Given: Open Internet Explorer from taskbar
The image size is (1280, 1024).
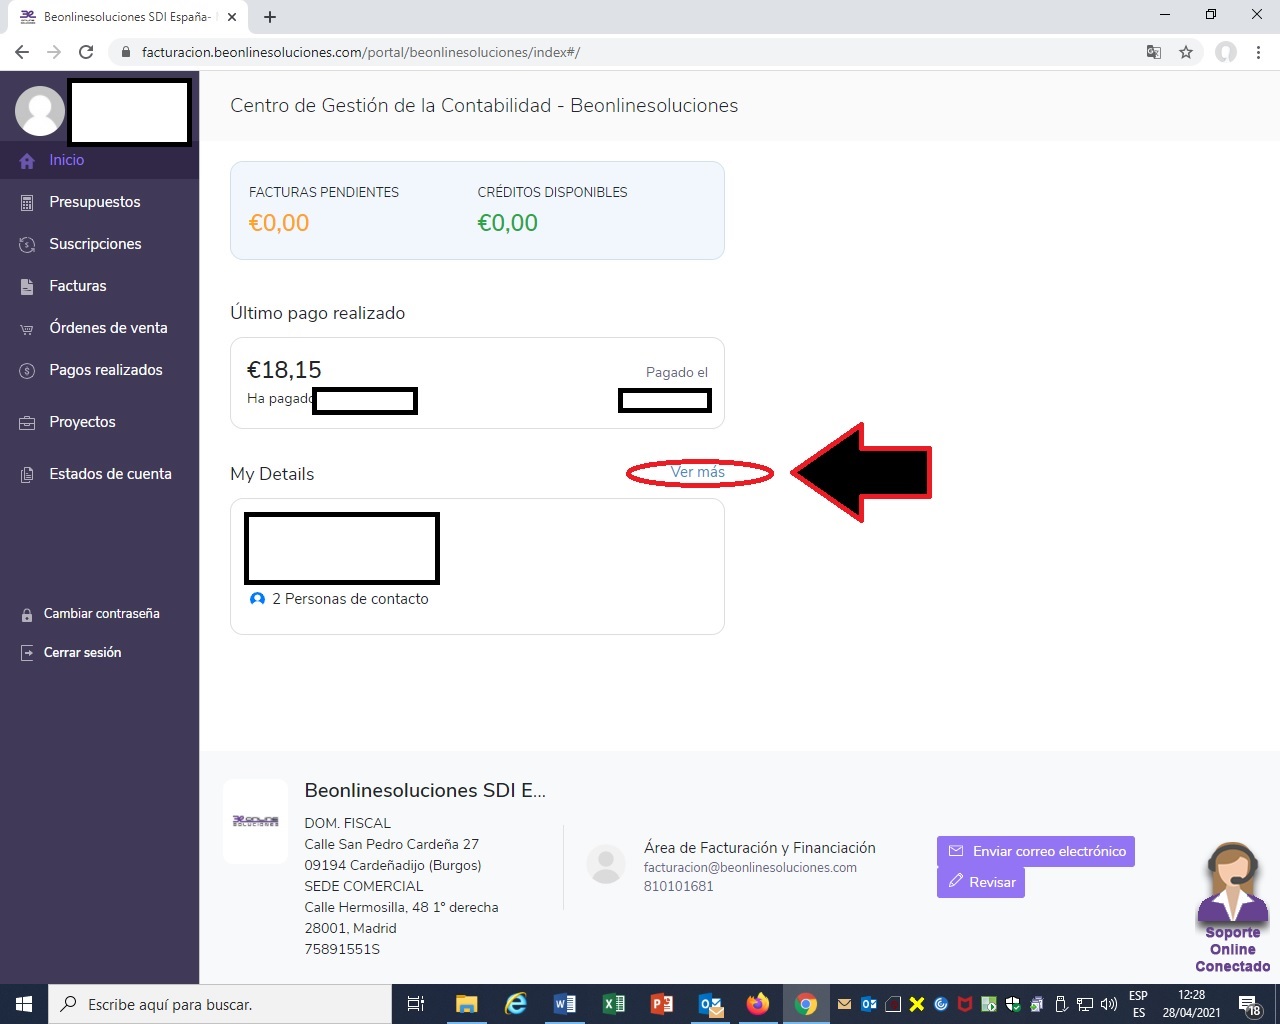Looking at the screenshot, I should click(x=516, y=1004).
